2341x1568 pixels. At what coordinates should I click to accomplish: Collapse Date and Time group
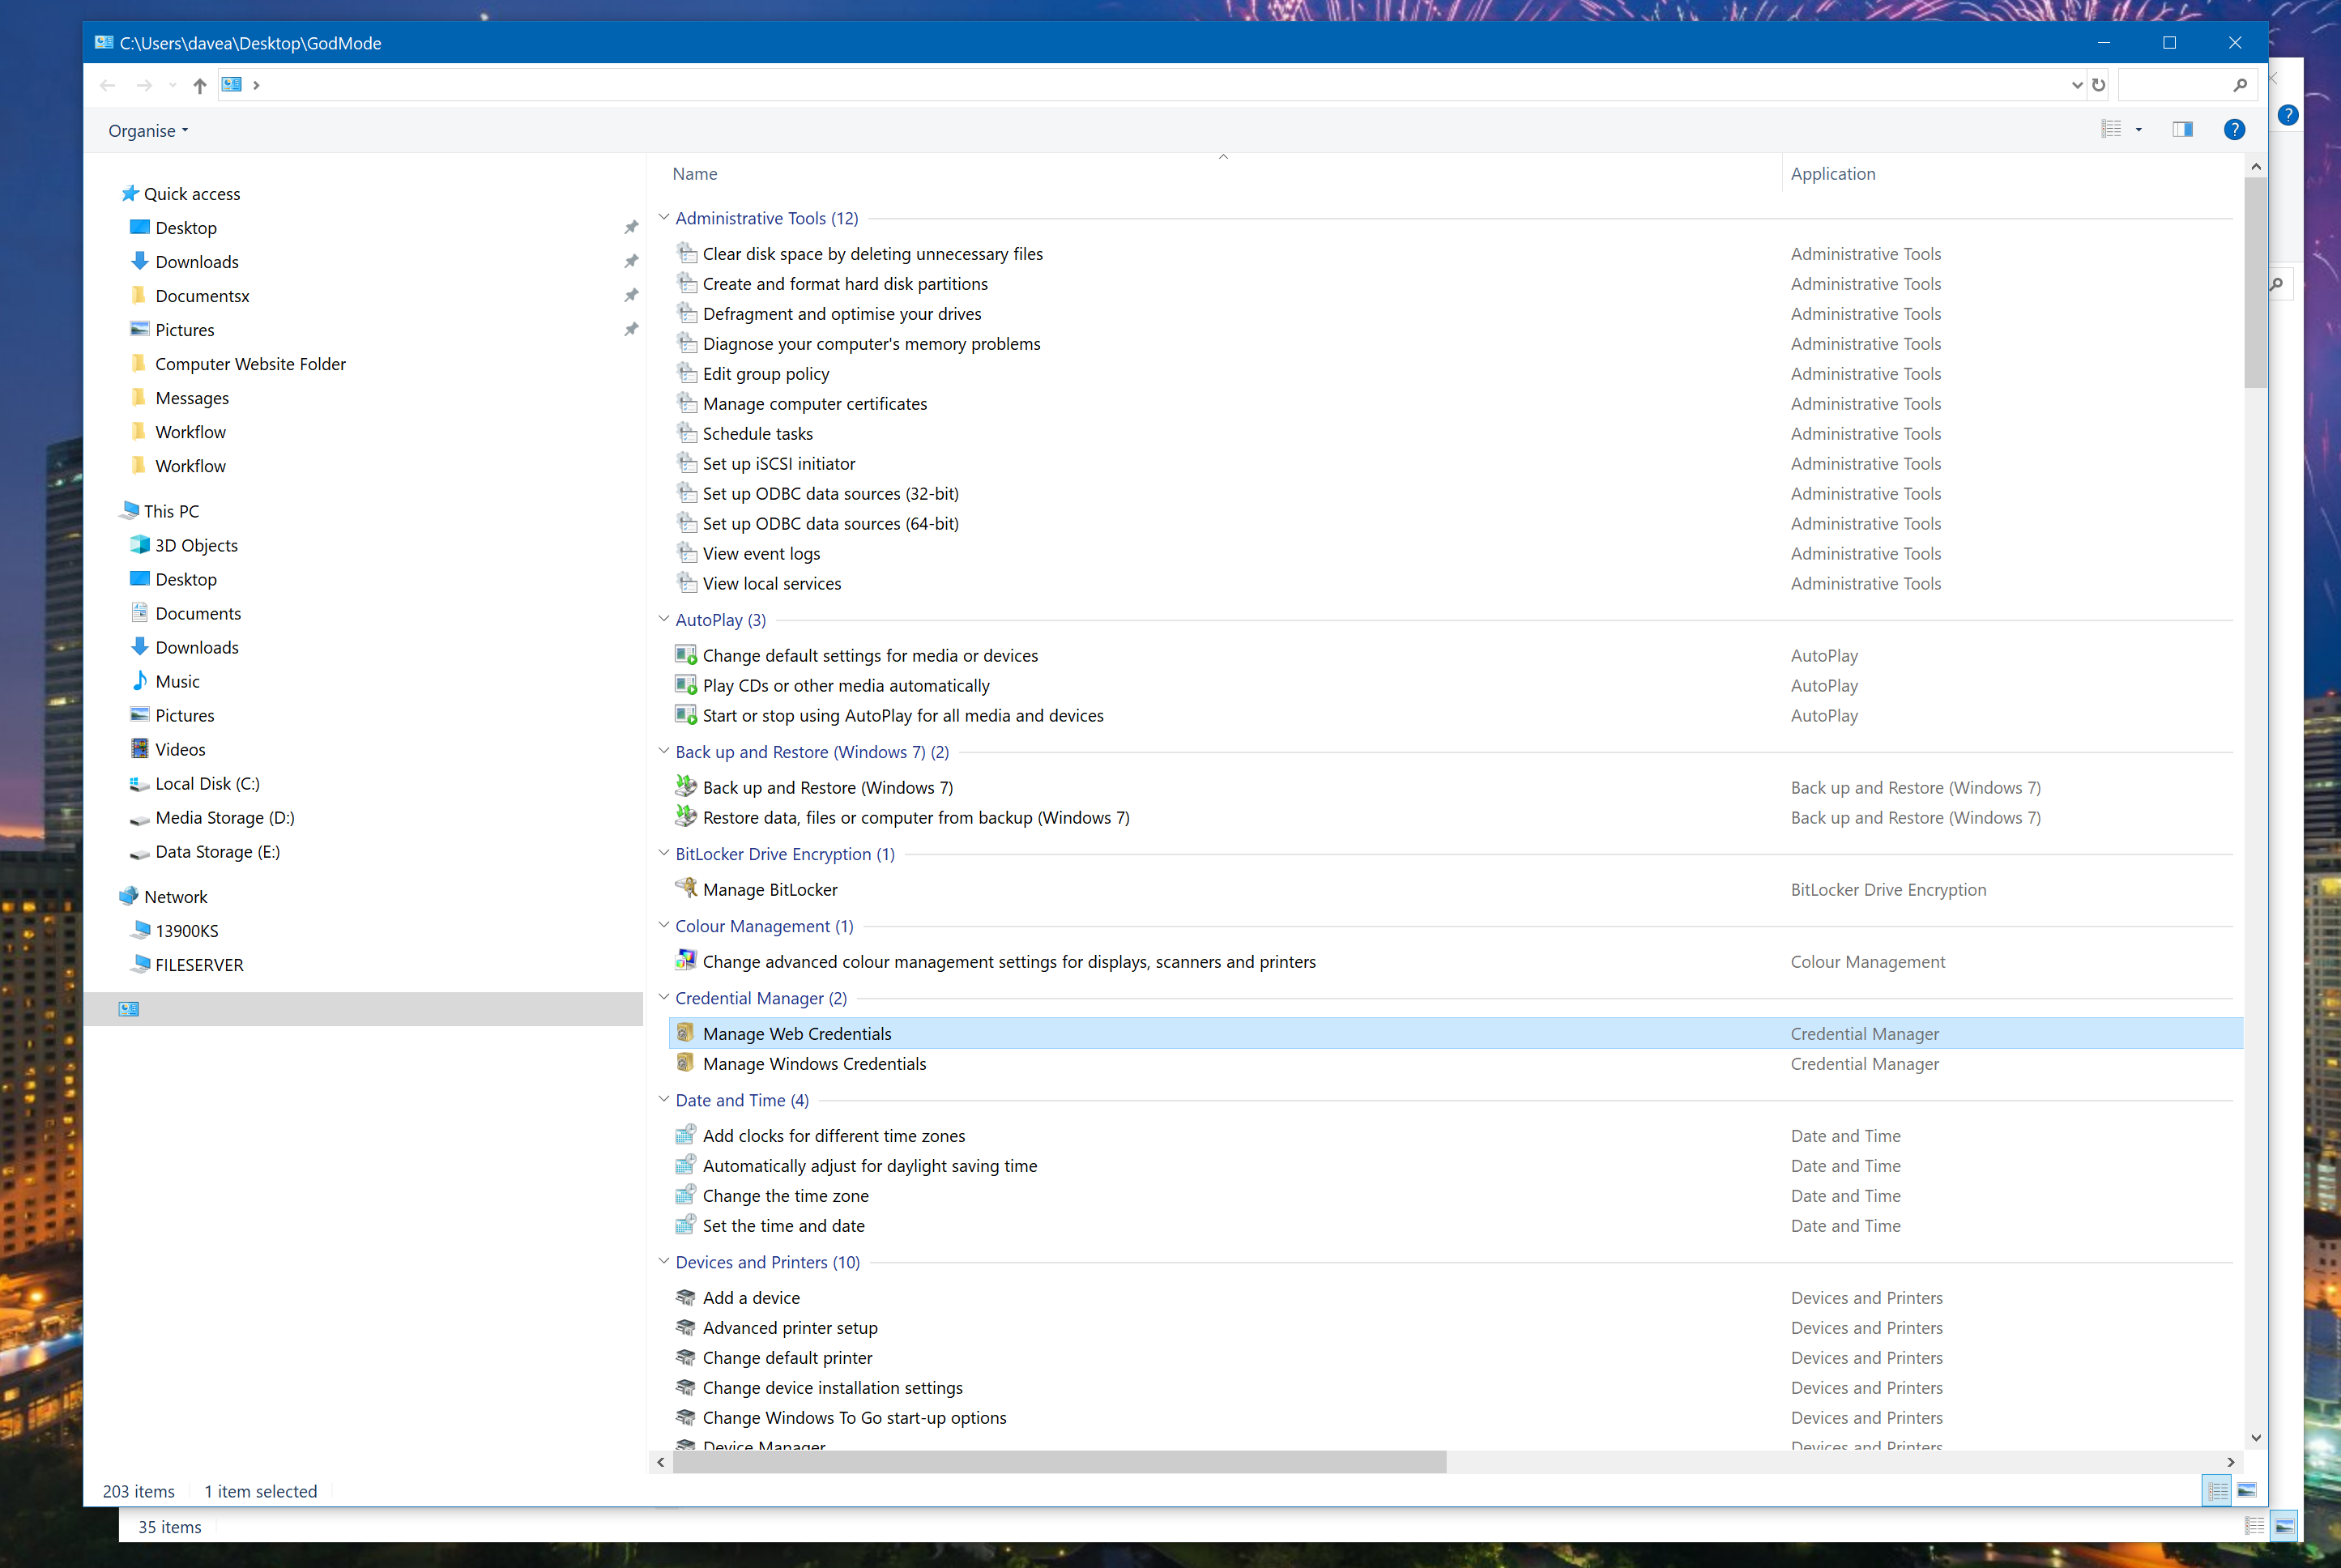click(664, 1099)
